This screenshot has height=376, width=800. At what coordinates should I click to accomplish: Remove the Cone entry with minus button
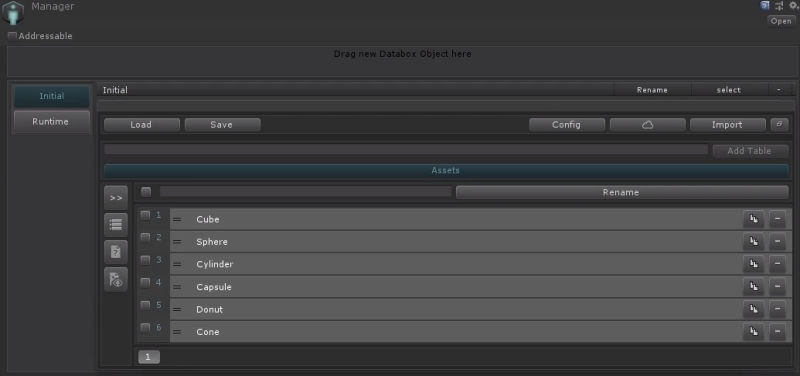tap(778, 332)
